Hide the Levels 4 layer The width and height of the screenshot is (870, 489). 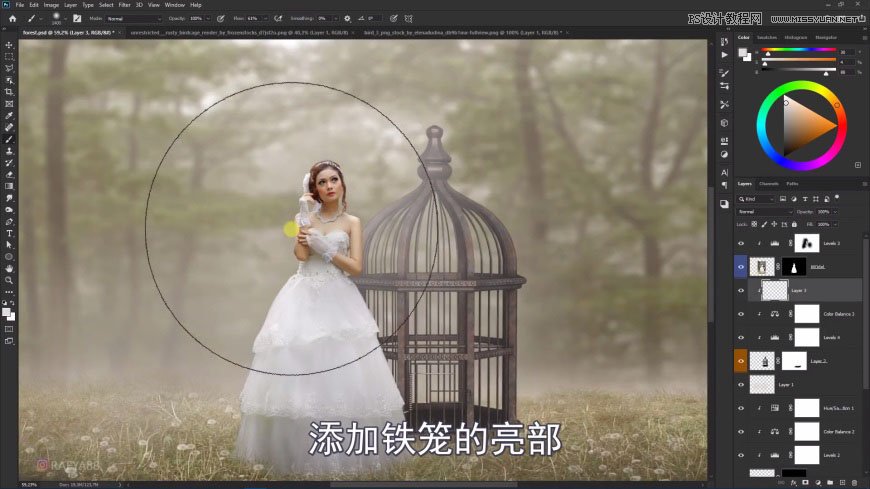pos(741,337)
